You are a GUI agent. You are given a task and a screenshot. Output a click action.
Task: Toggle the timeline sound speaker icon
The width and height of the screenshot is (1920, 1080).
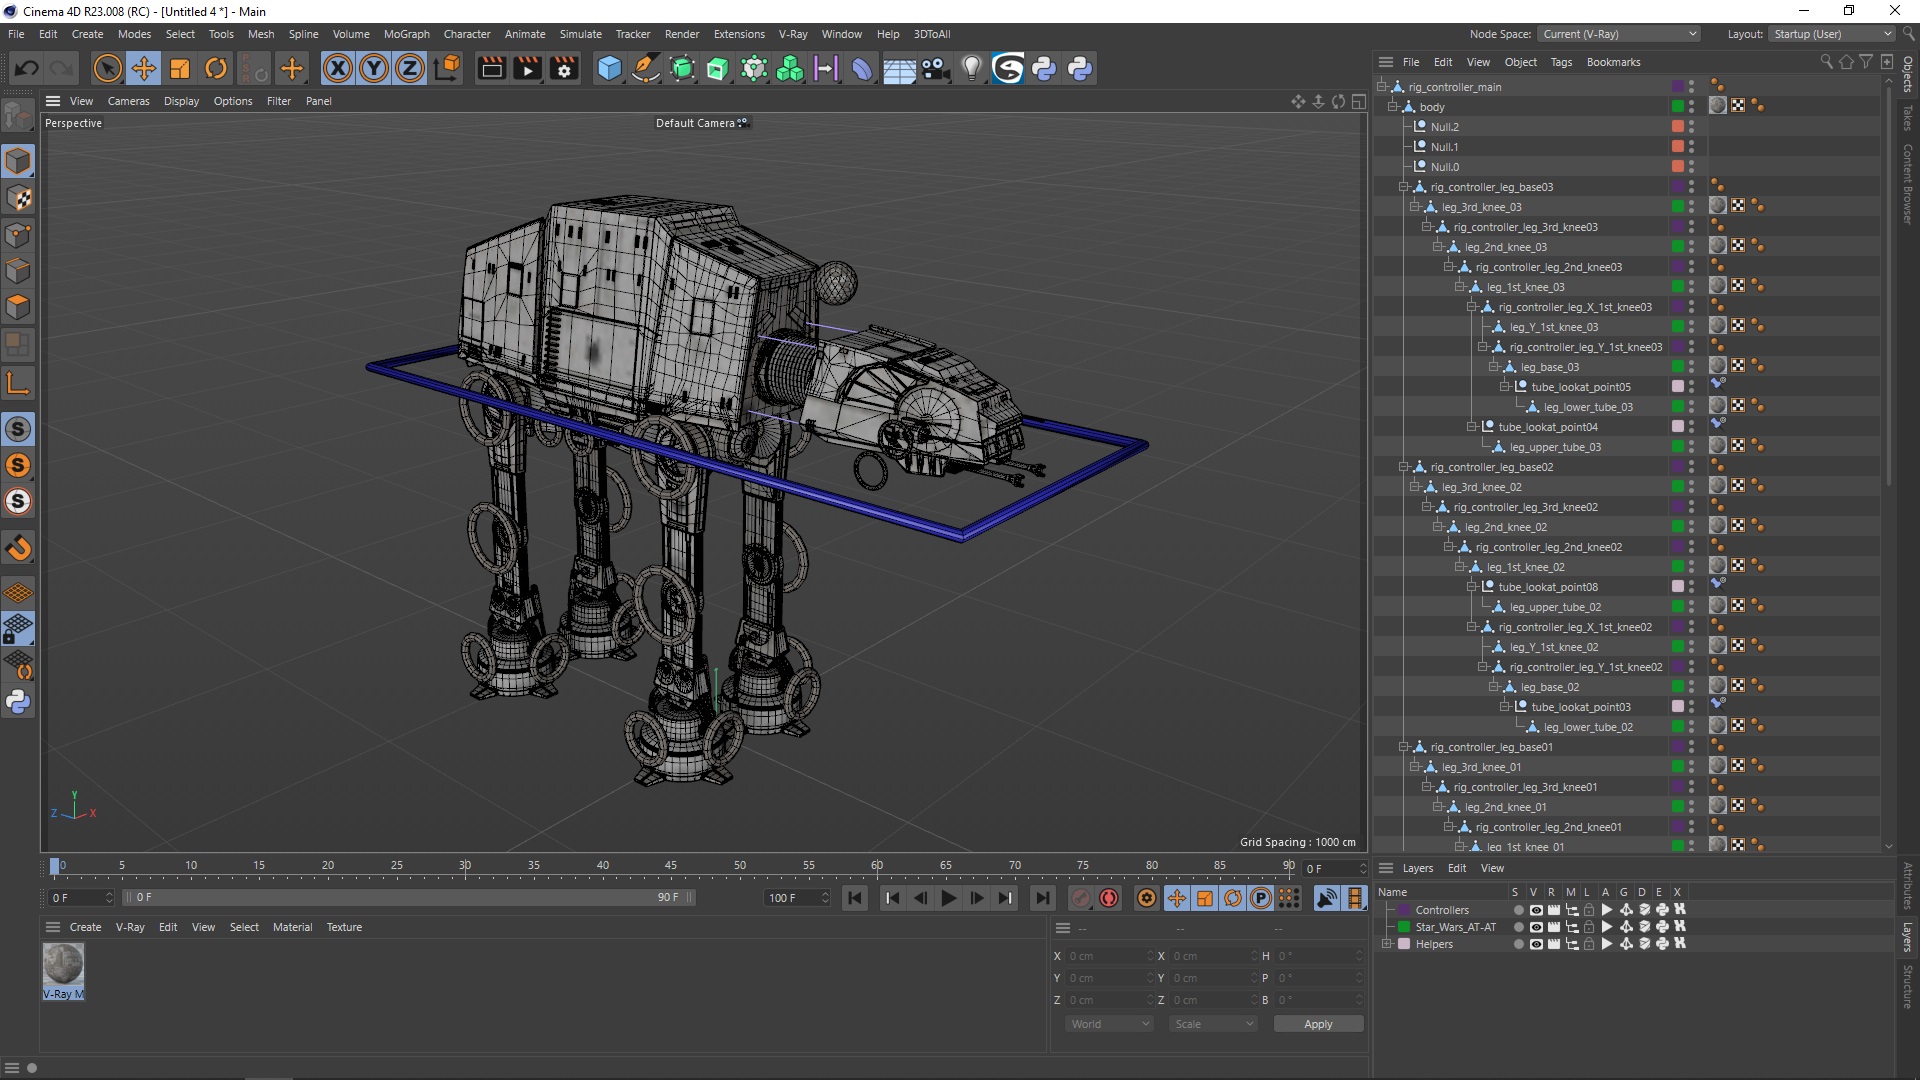tap(1327, 898)
